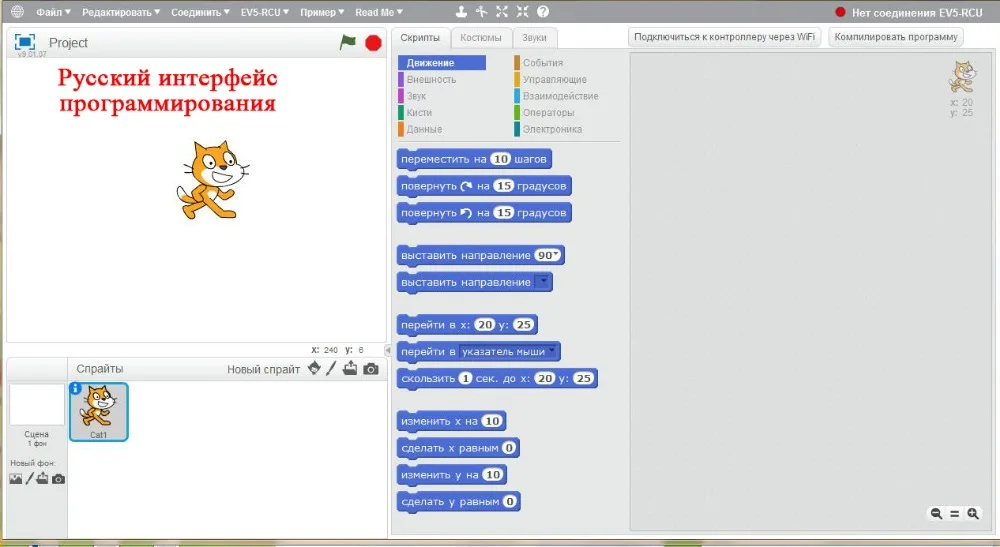Zoom out the scripts area
The height and width of the screenshot is (547, 1000).
(x=936, y=513)
